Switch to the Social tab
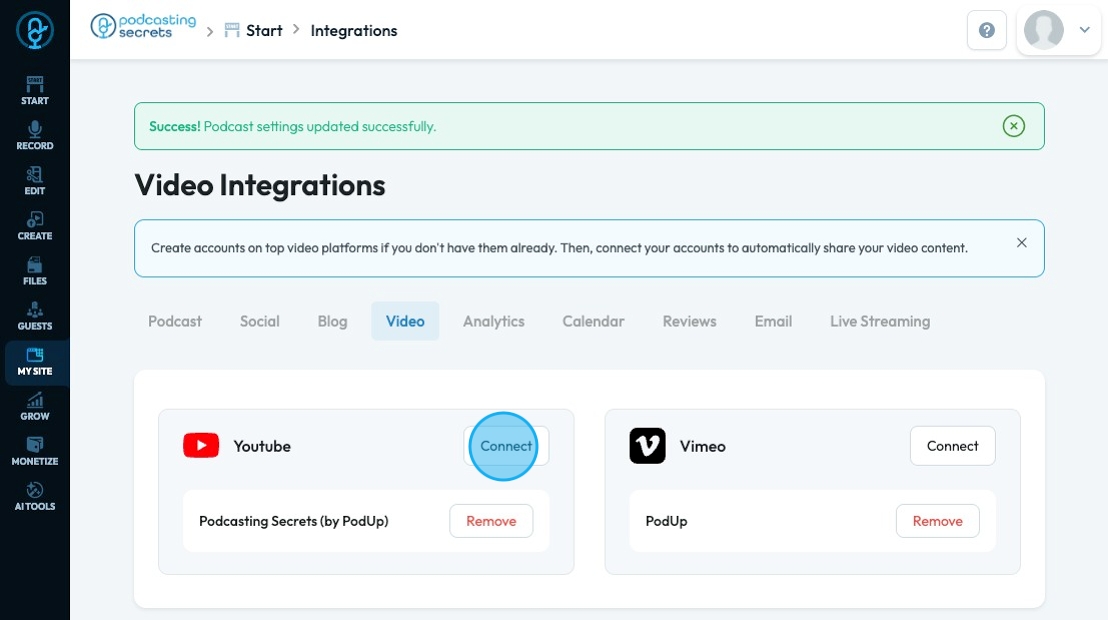 [260, 321]
